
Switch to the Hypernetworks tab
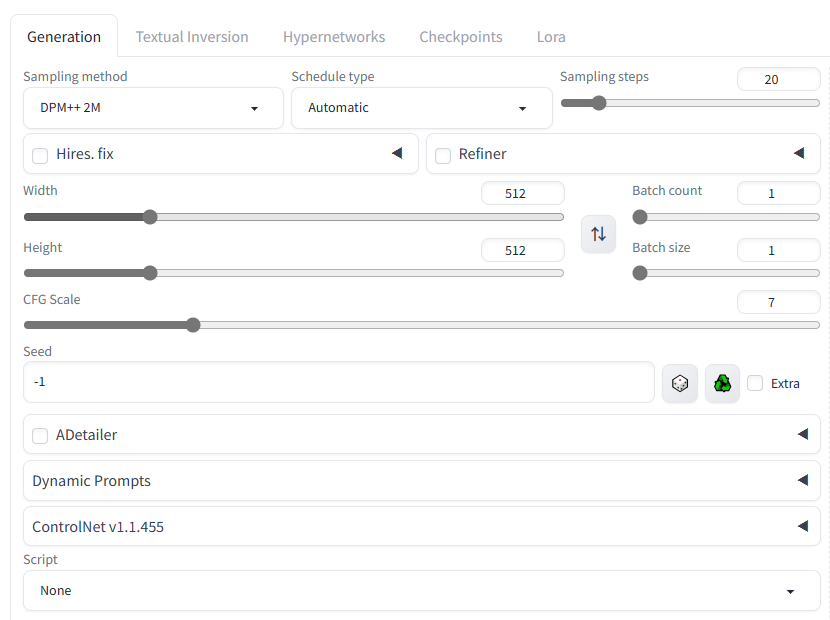tap(334, 37)
